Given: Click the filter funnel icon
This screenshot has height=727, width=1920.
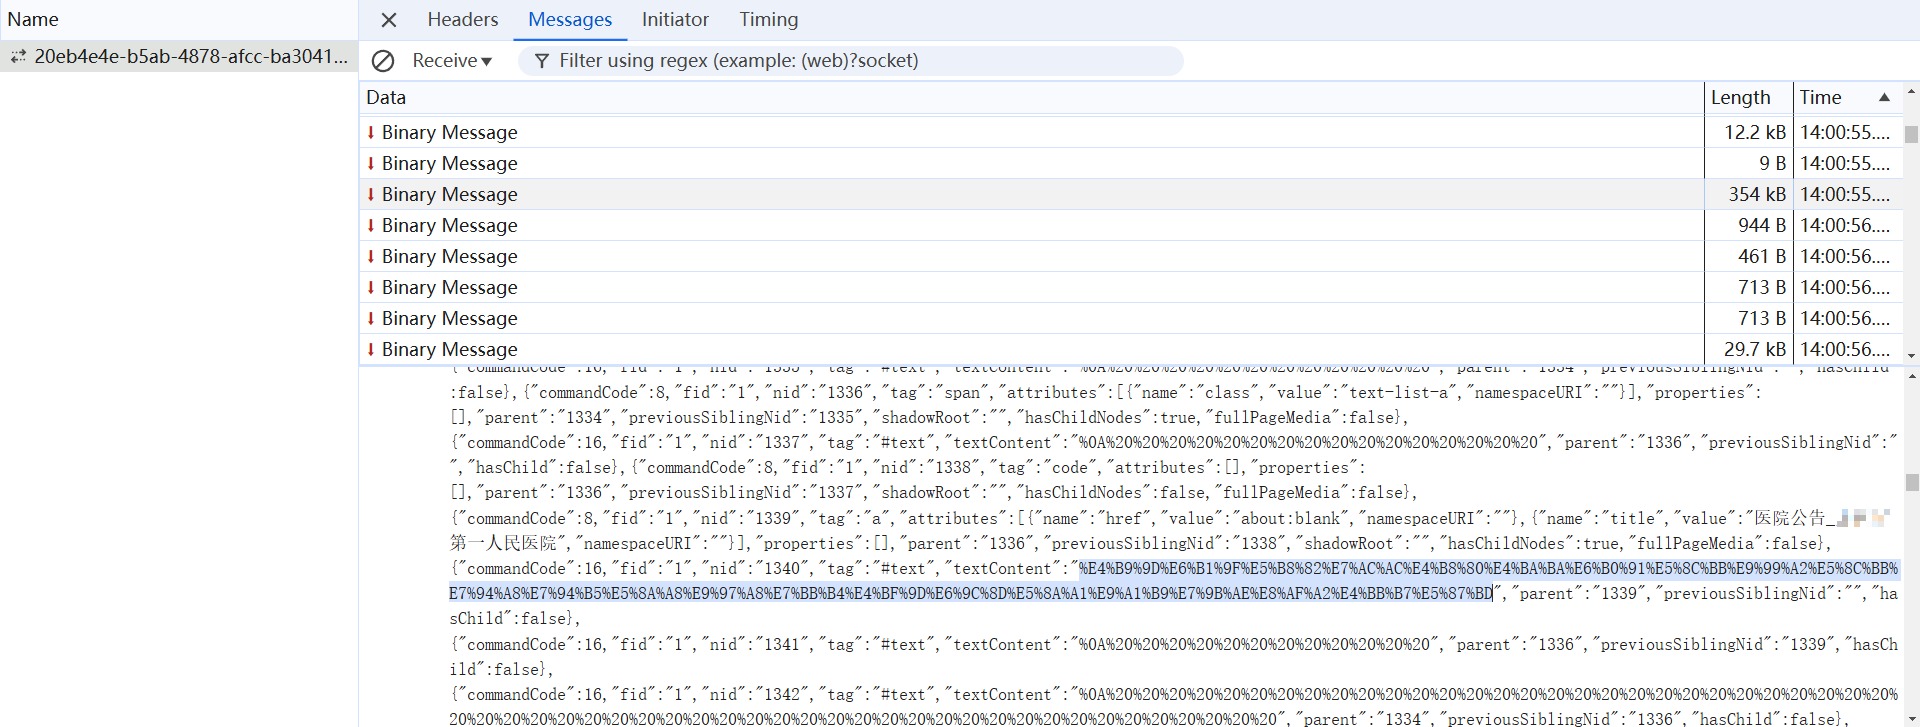Looking at the screenshot, I should (x=541, y=61).
